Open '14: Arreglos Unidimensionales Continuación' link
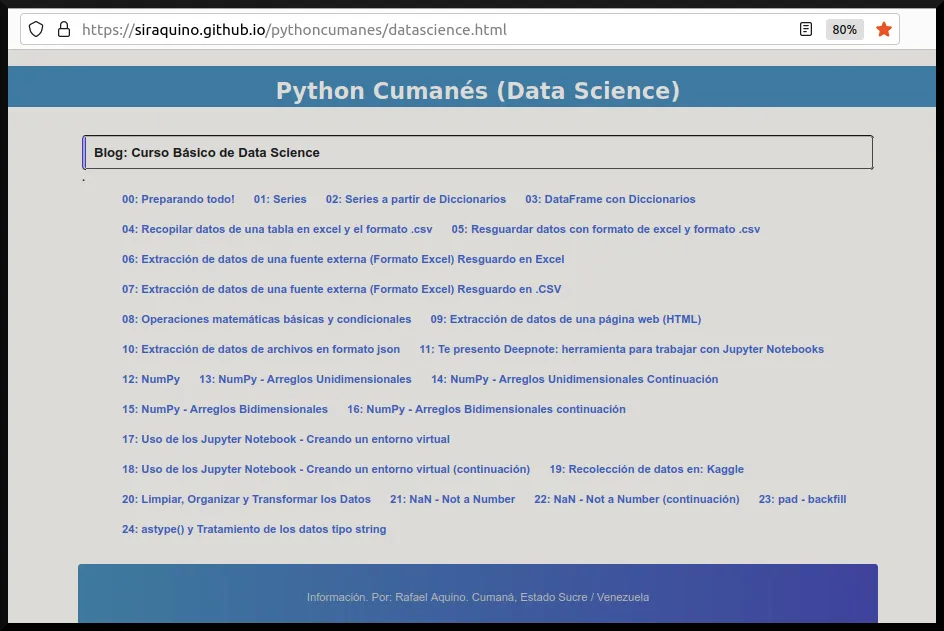Viewport: 944px width, 631px height. click(574, 379)
